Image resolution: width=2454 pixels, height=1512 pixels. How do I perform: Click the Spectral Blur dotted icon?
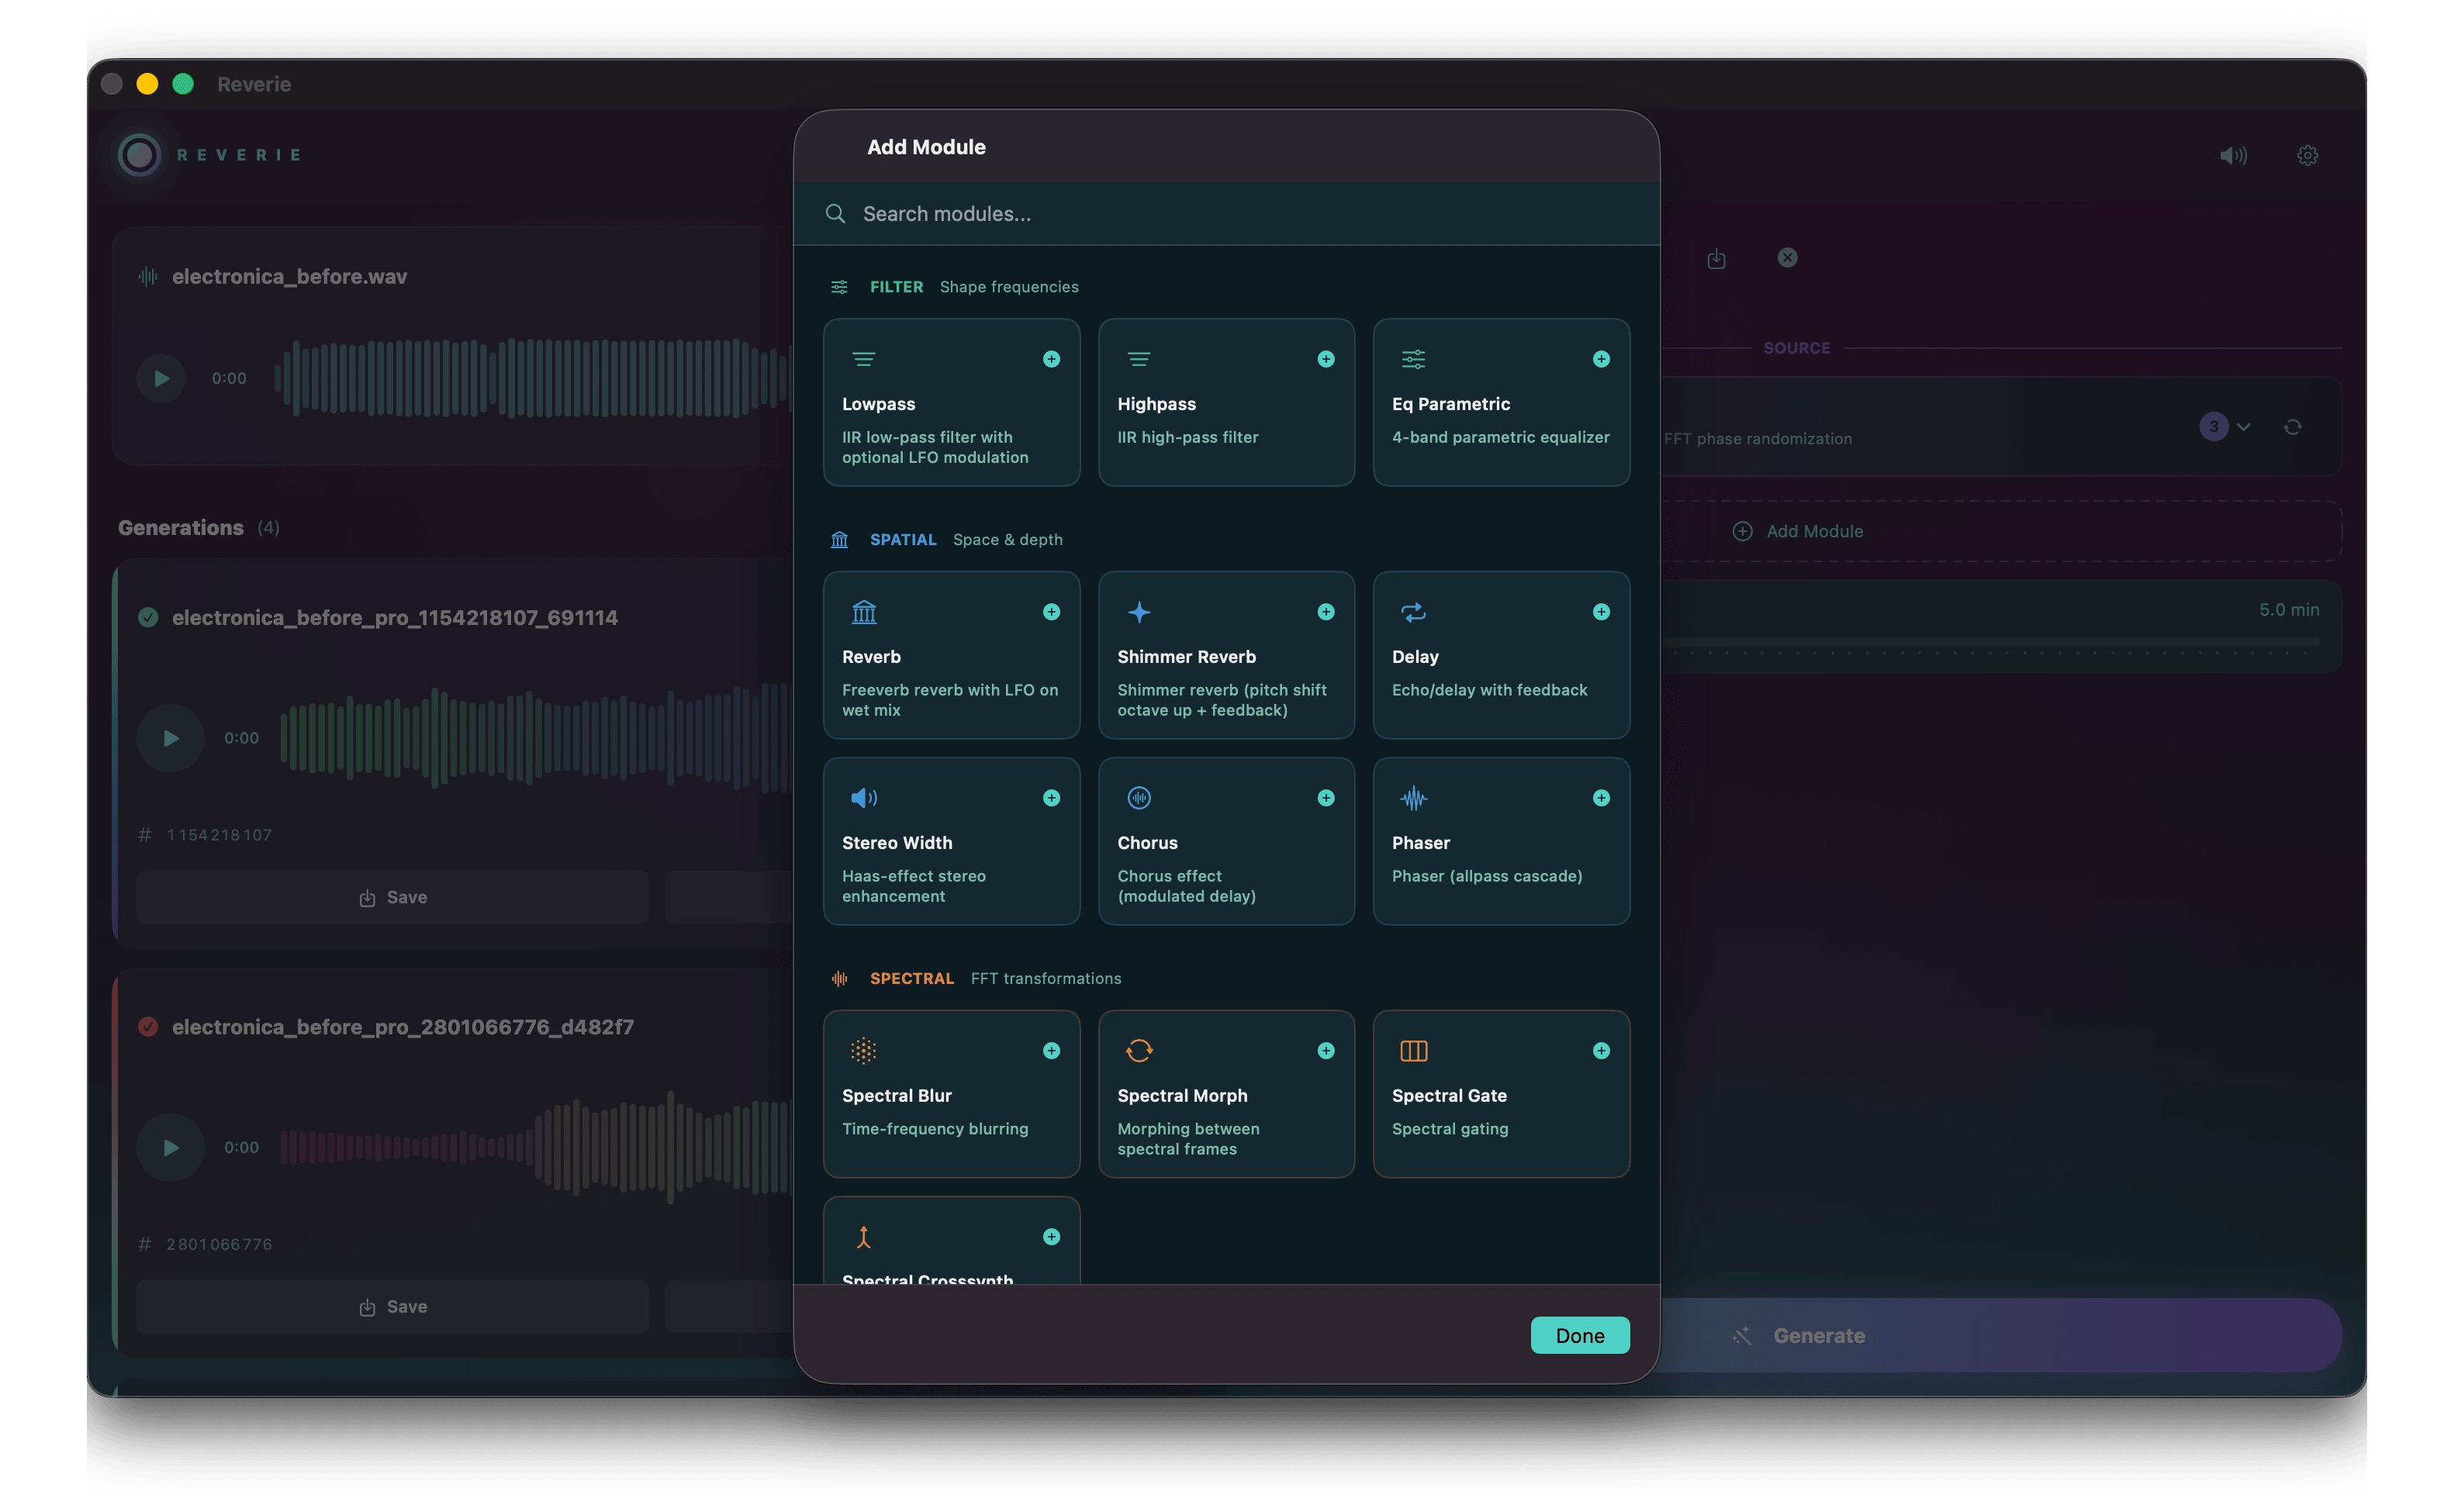click(x=864, y=1051)
